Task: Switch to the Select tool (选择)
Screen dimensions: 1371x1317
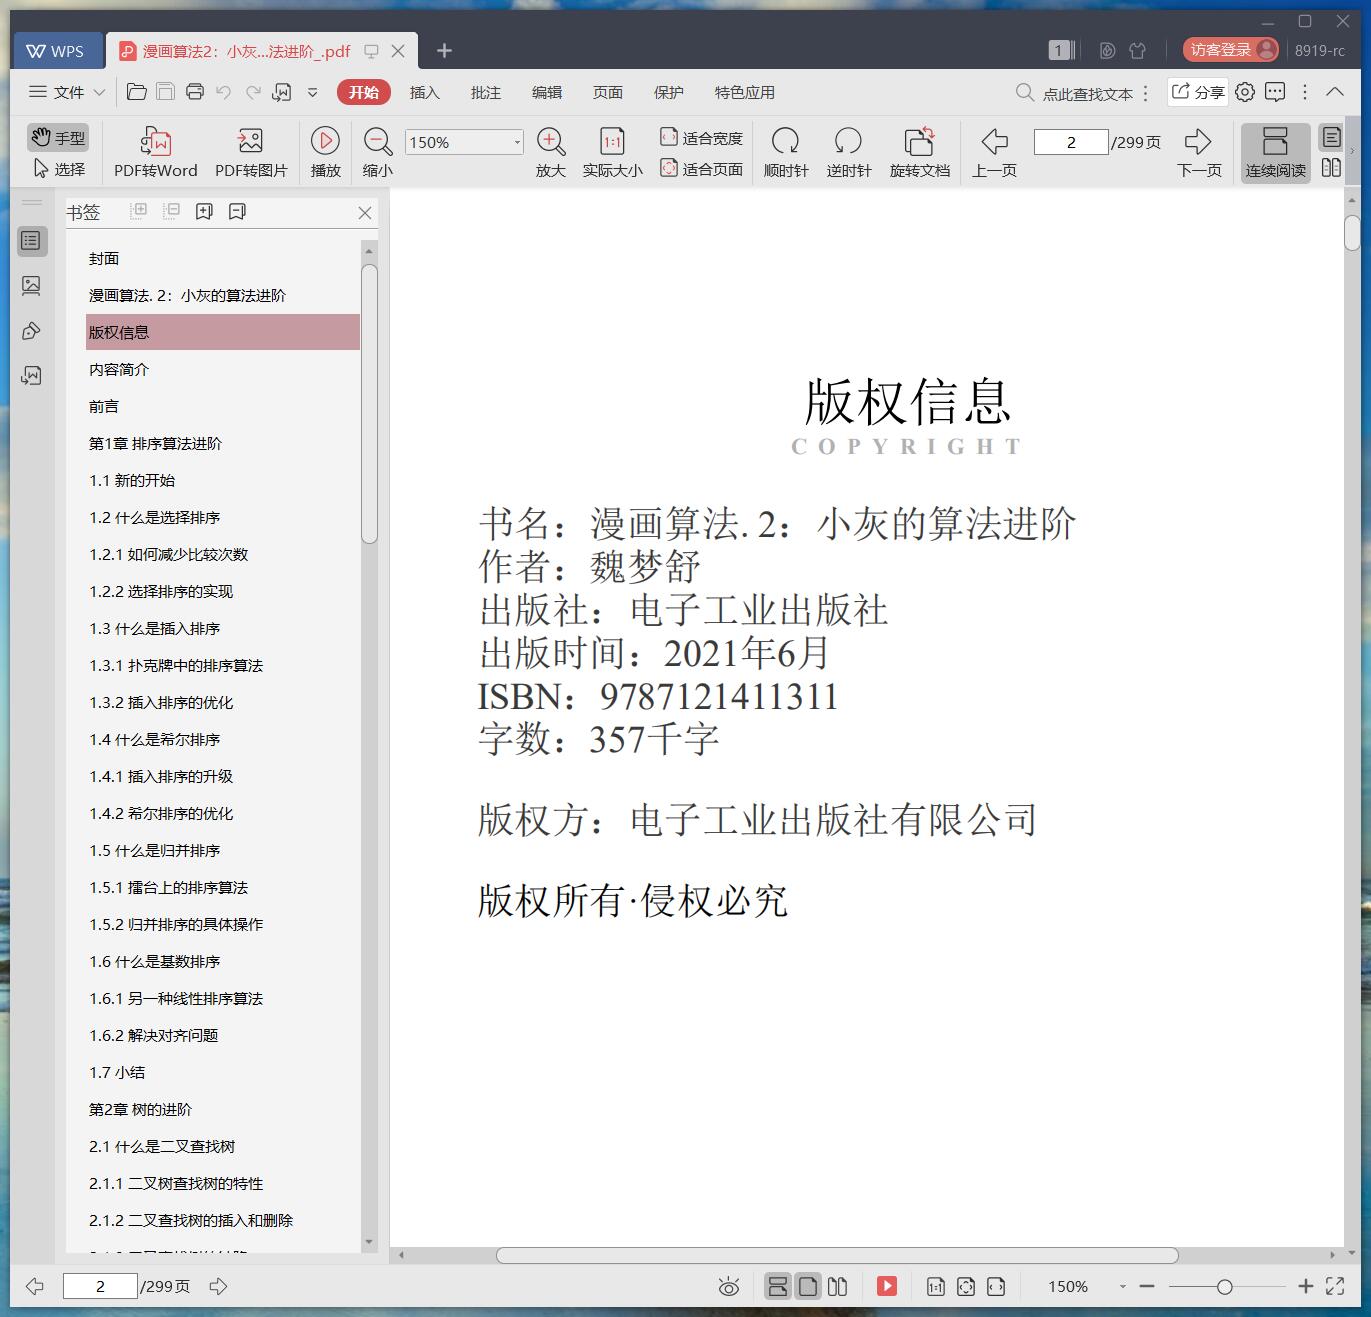Action: pyautogui.click(x=58, y=169)
